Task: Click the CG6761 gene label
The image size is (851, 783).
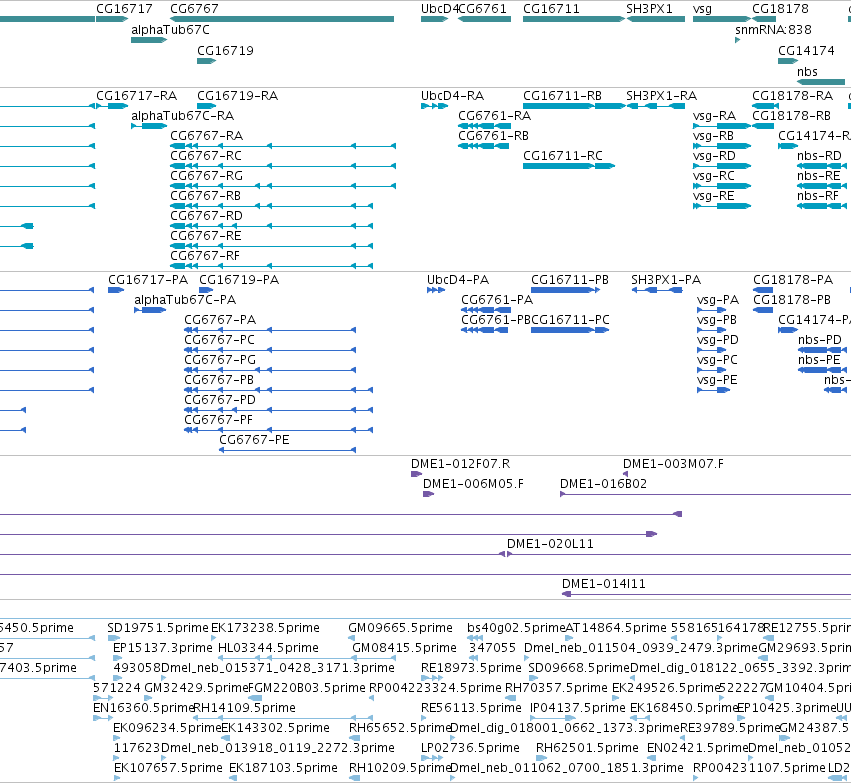Action: (x=482, y=9)
